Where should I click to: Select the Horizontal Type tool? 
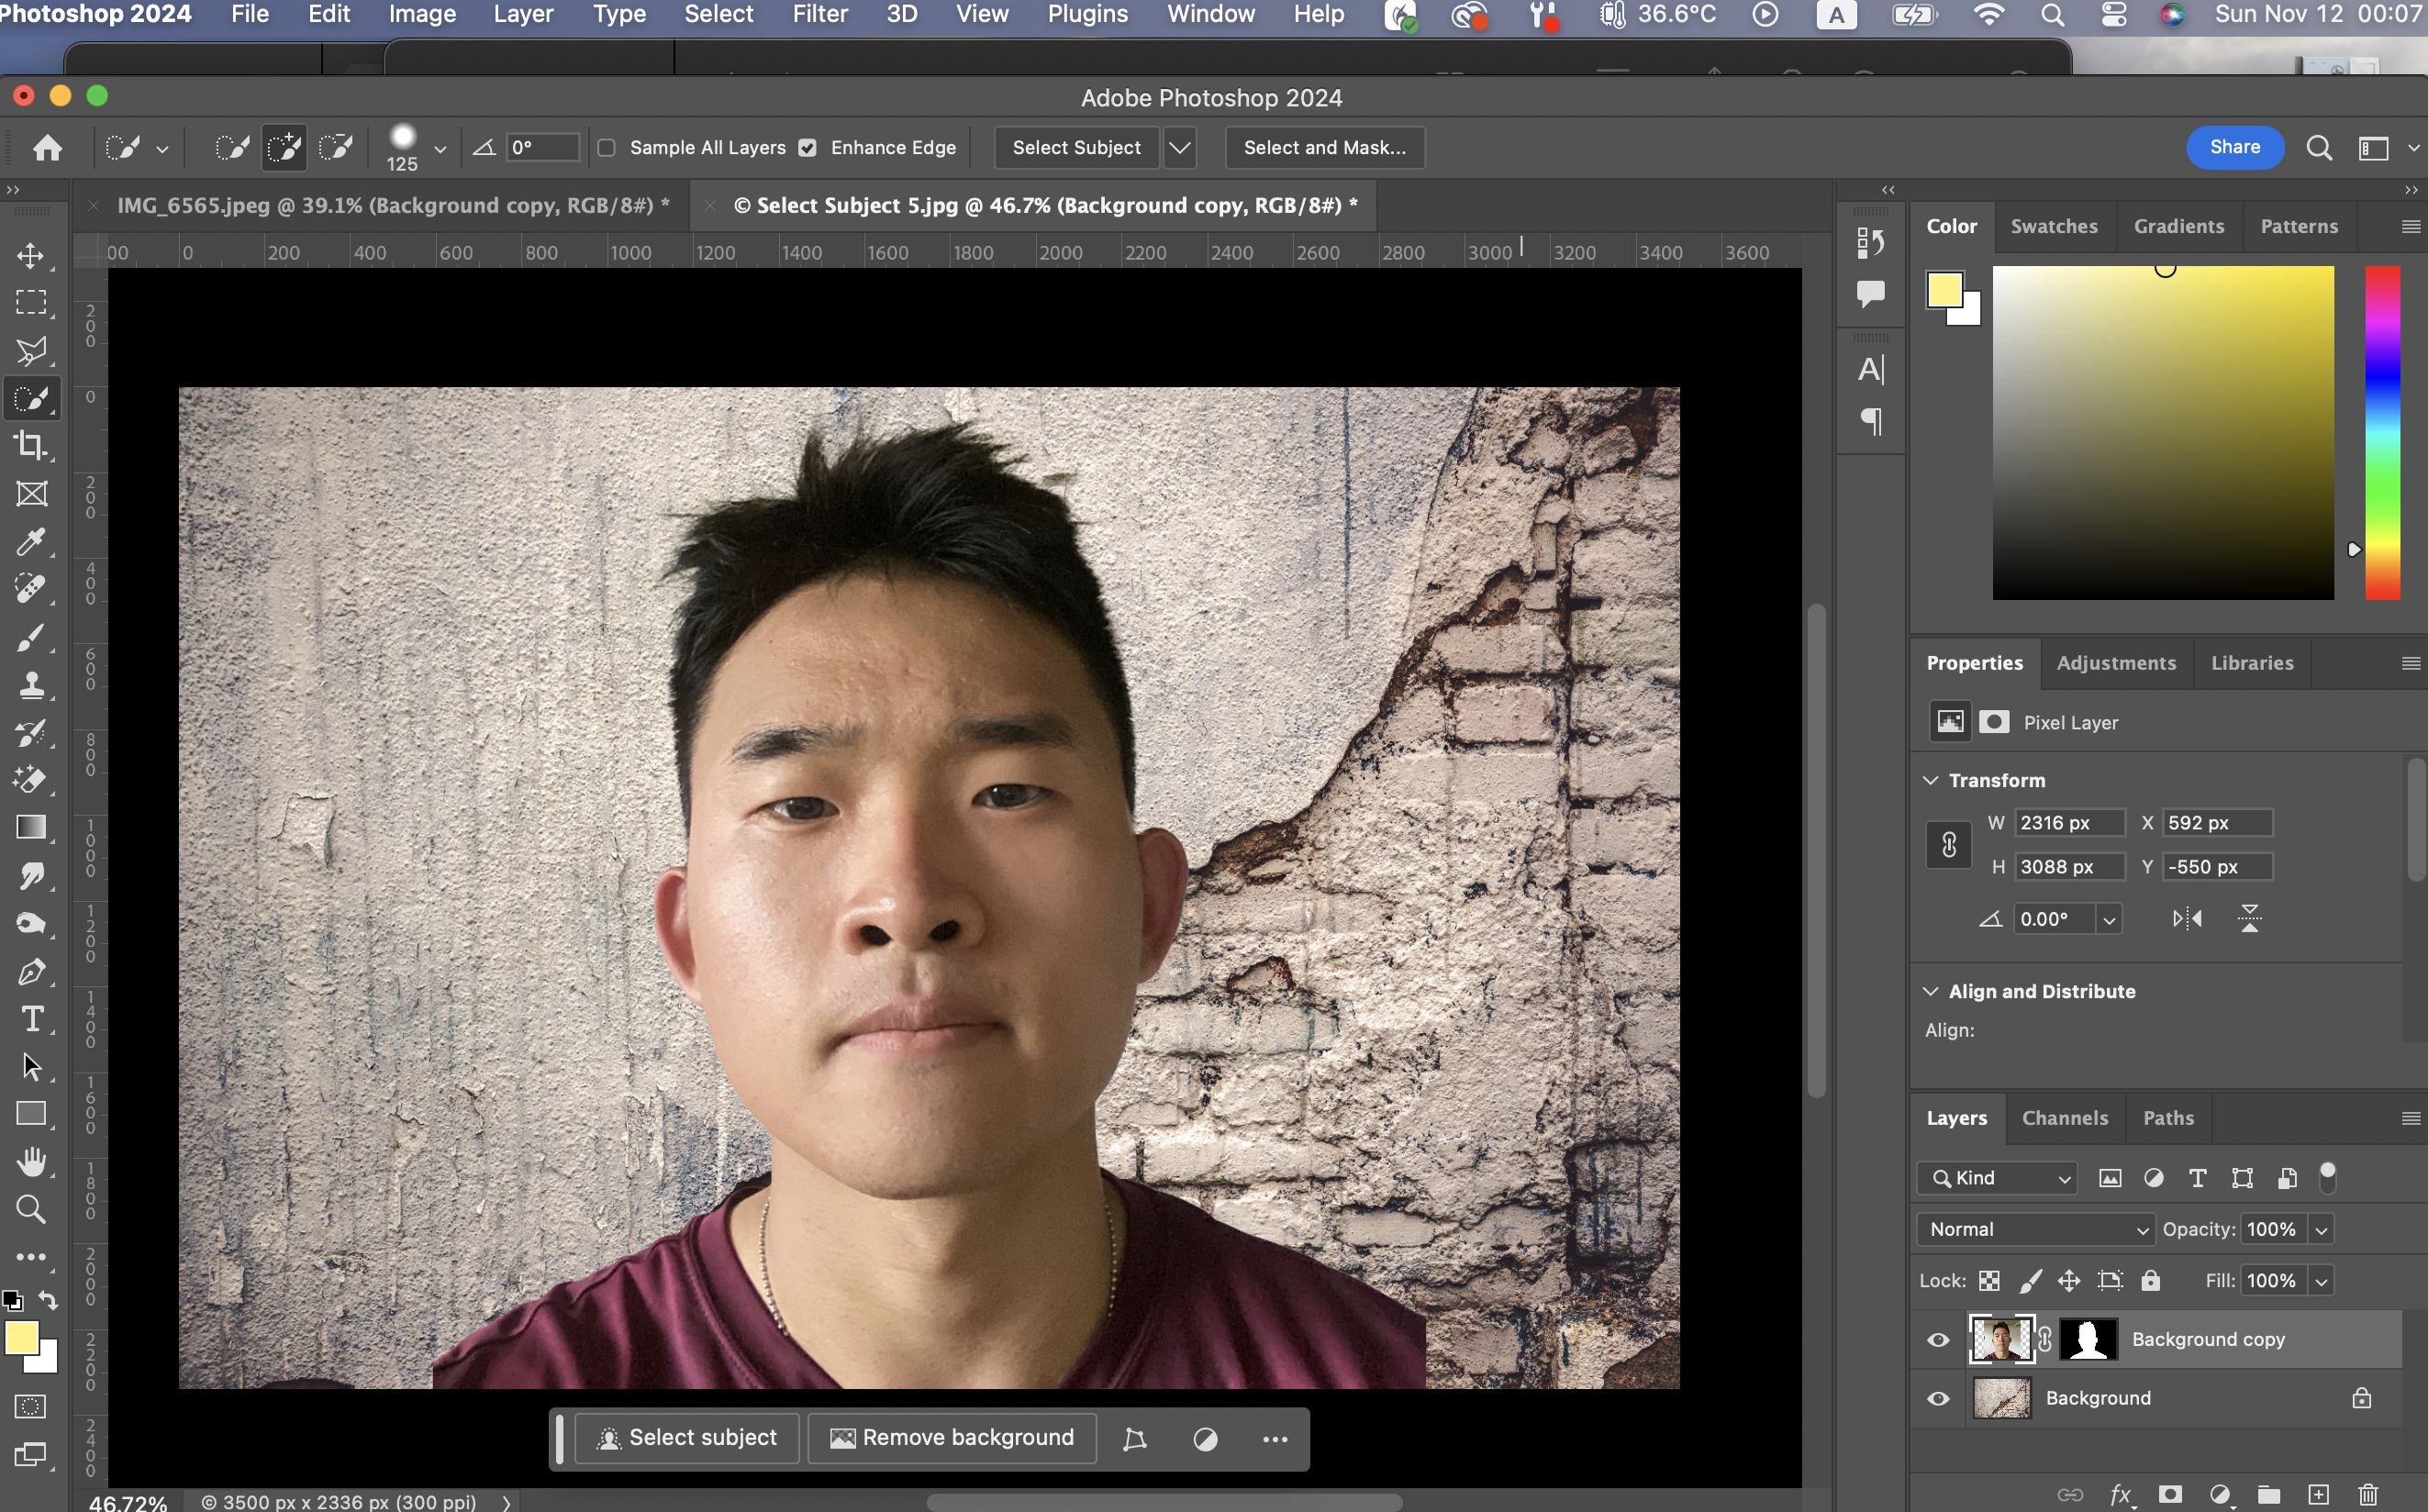(x=30, y=1019)
